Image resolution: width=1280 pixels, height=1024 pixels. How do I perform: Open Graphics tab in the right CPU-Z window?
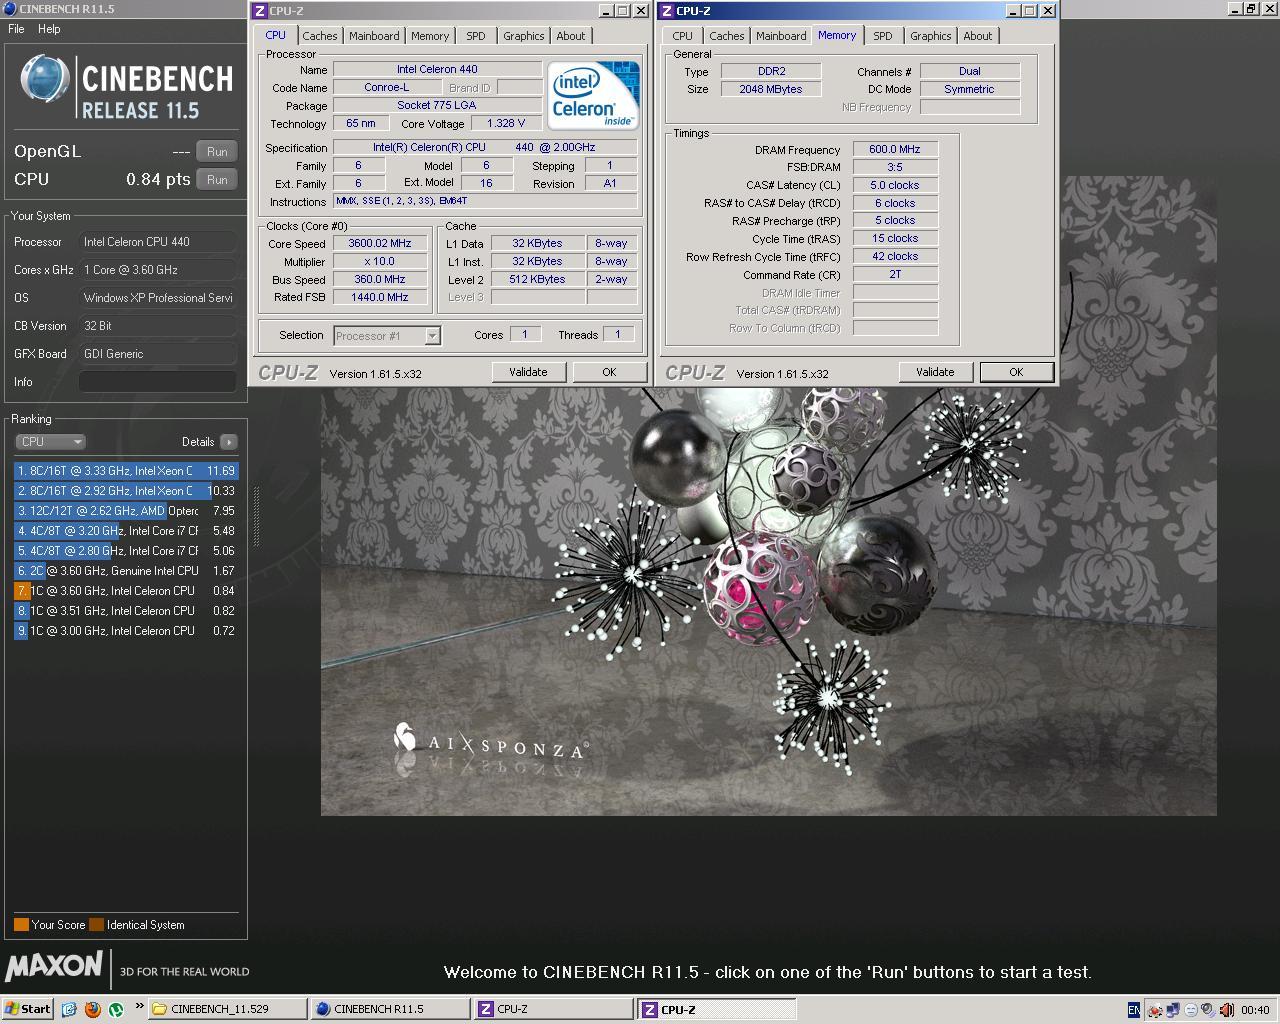[x=931, y=36]
